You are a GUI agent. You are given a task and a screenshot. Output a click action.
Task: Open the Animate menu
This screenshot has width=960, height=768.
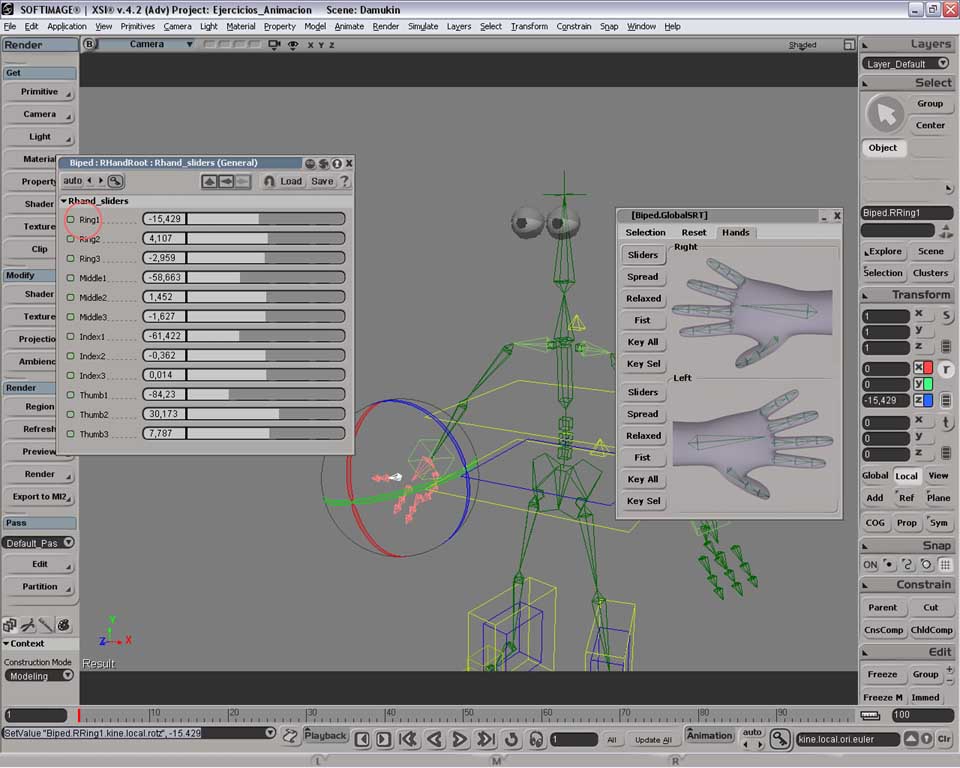[x=349, y=26]
